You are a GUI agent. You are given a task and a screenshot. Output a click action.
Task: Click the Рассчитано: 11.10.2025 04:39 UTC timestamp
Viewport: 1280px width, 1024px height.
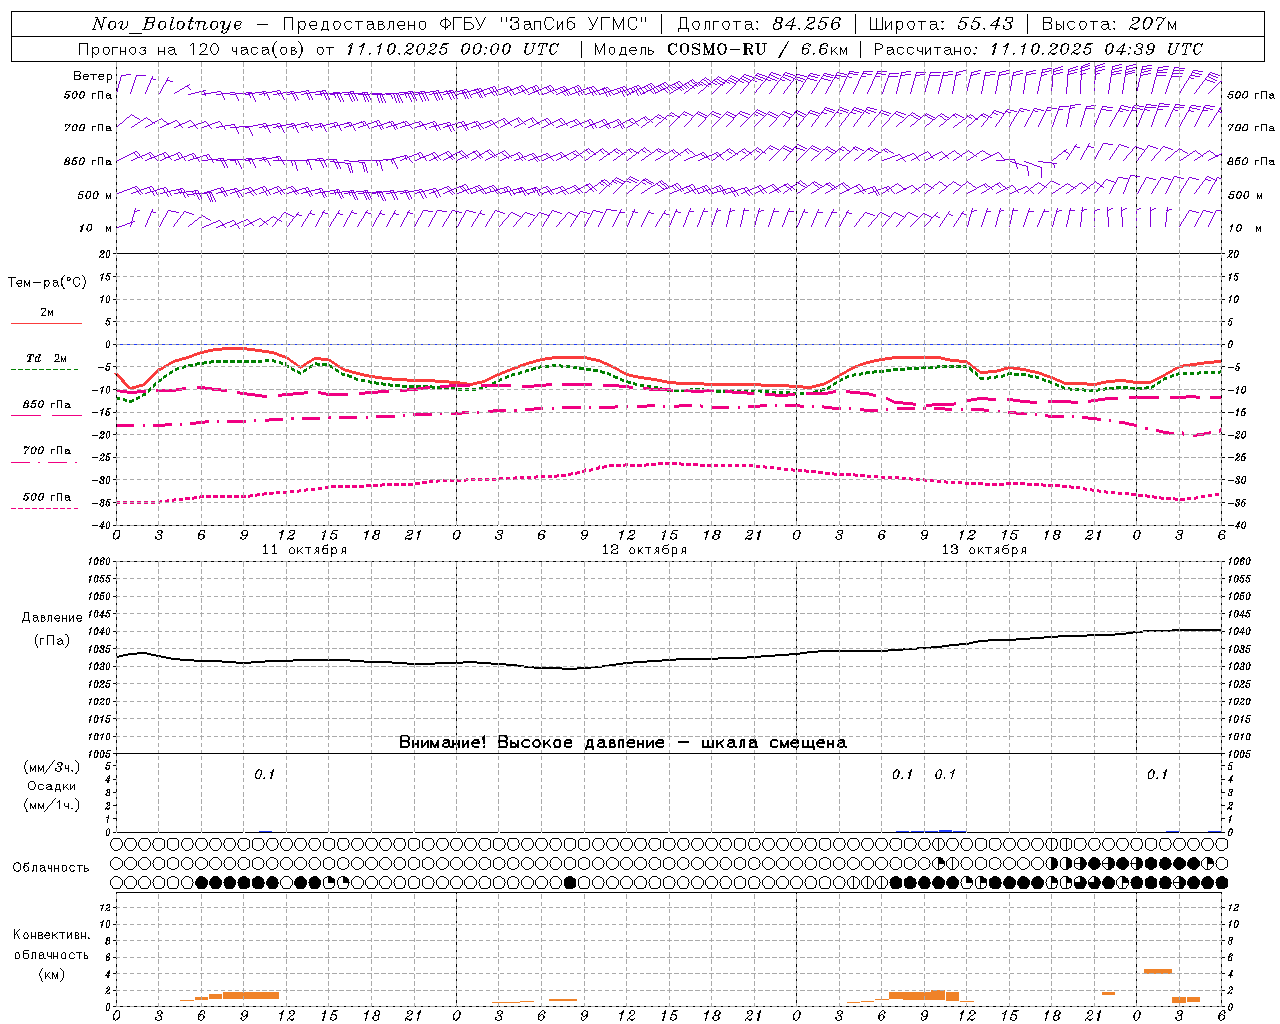1038,49
